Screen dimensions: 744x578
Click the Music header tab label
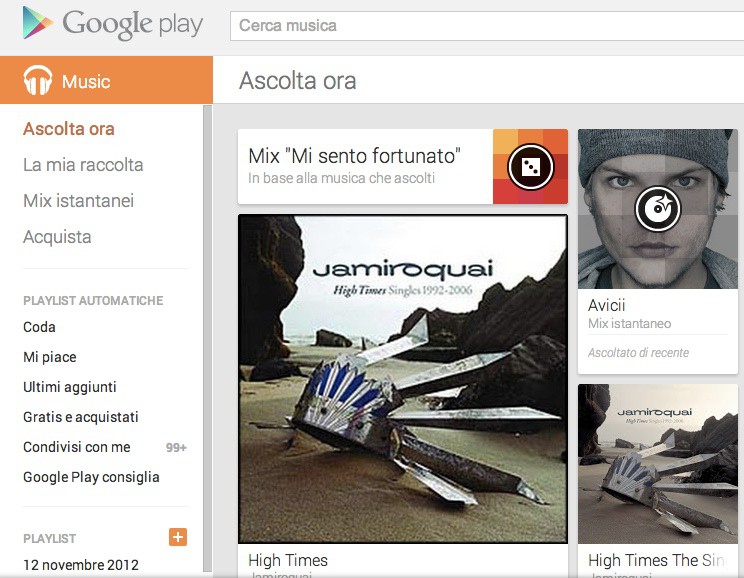(x=86, y=82)
